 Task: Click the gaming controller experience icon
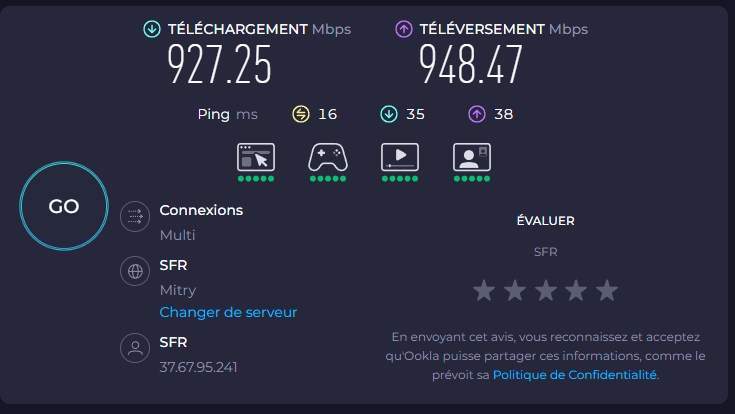328,157
